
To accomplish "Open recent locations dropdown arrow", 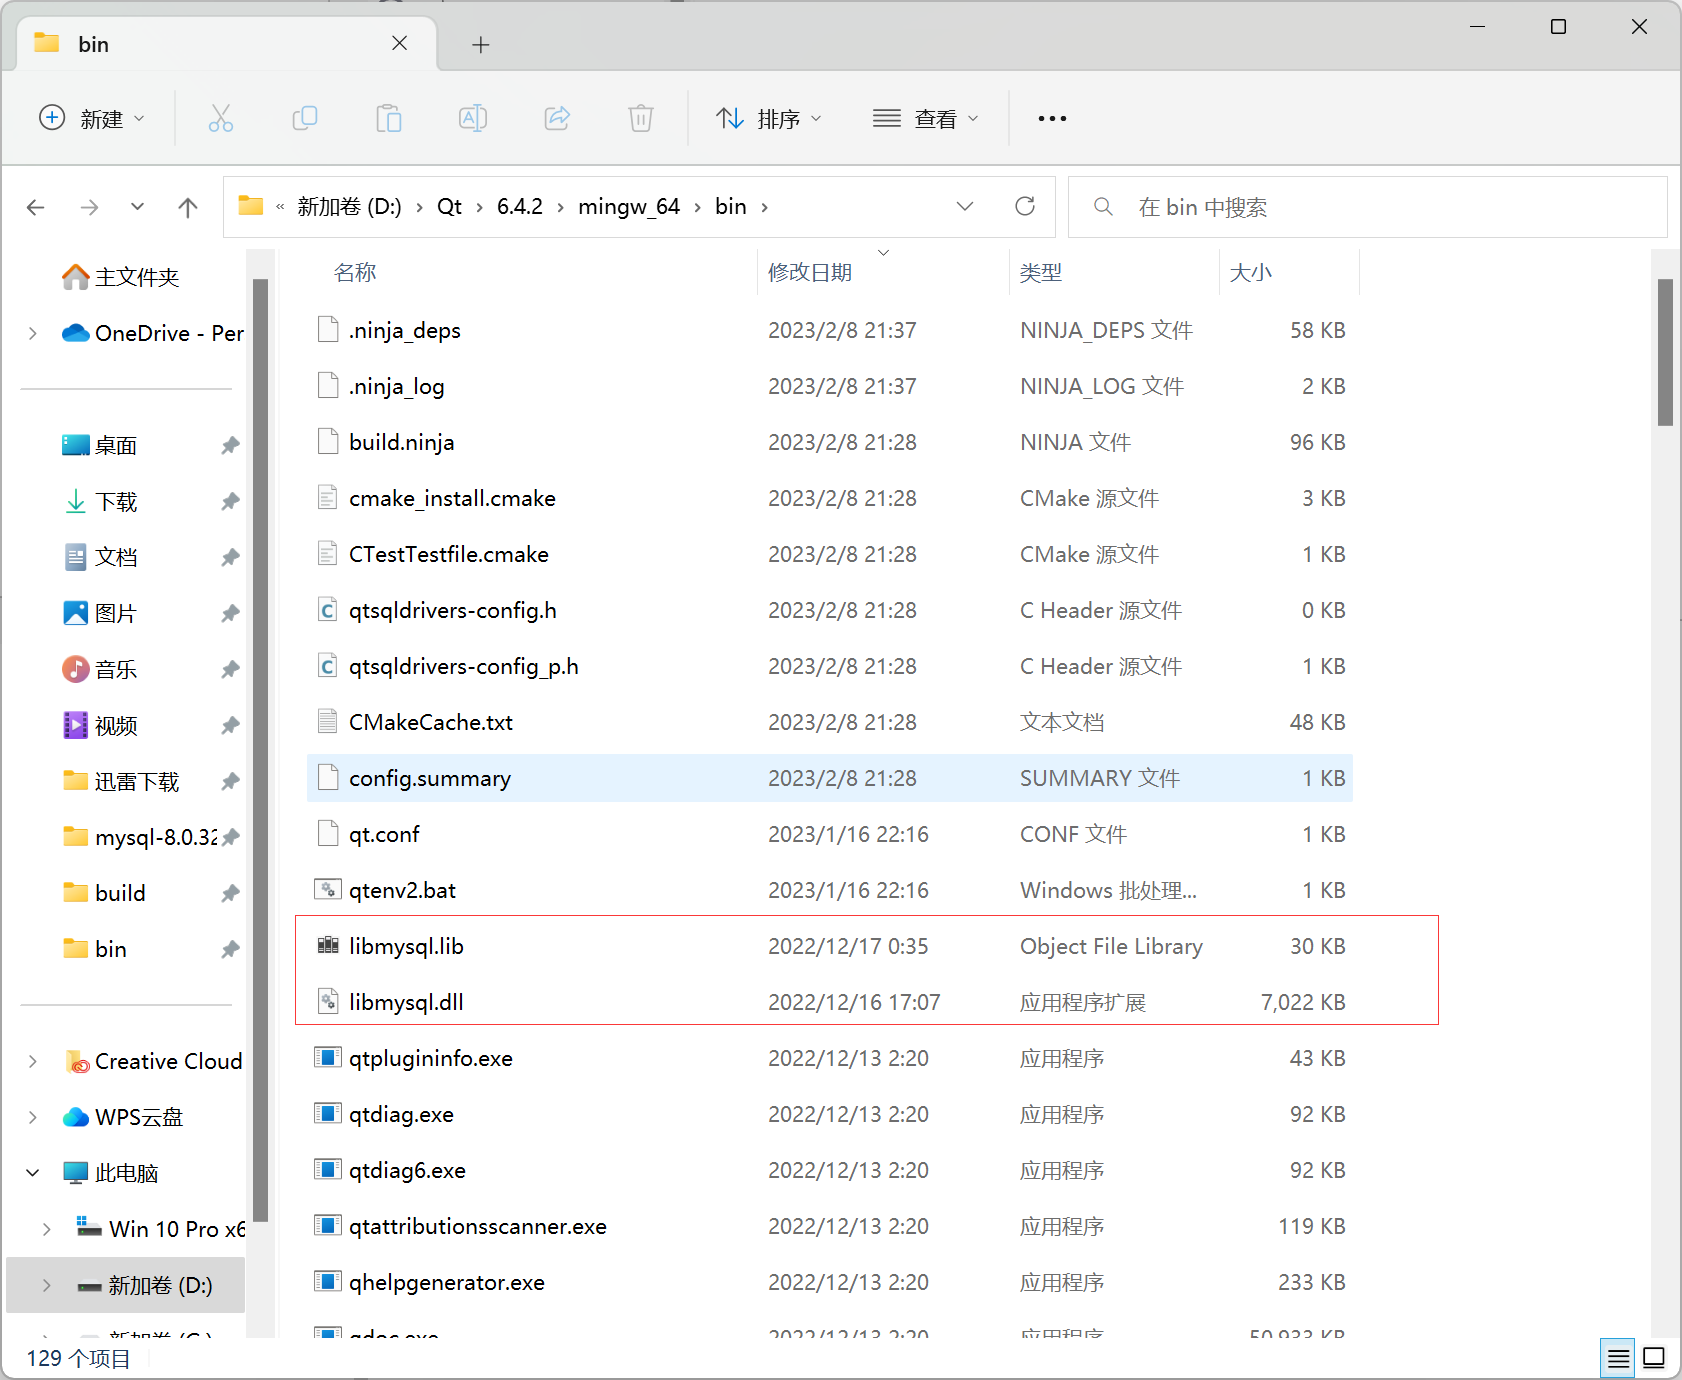I will click(138, 207).
